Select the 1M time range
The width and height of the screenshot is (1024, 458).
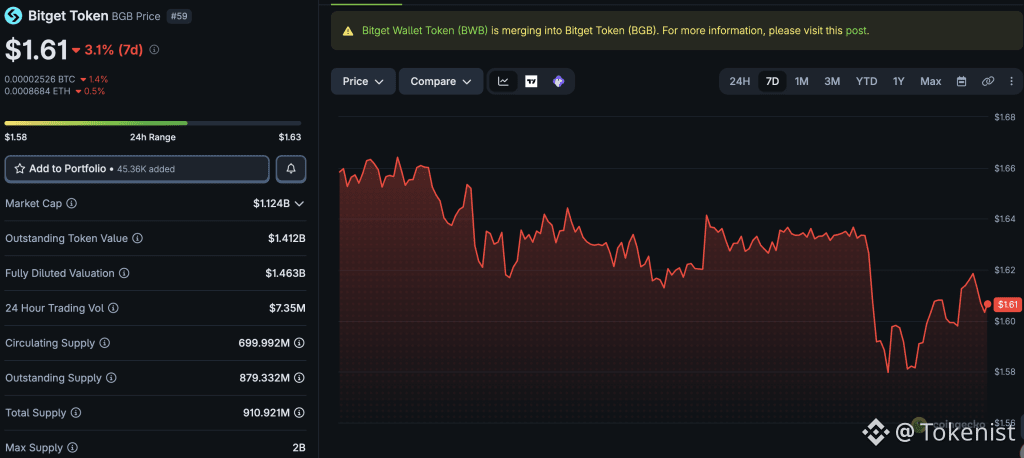tap(801, 81)
